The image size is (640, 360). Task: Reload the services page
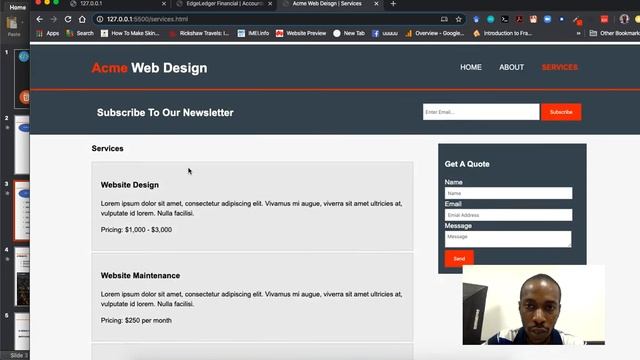point(68,19)
